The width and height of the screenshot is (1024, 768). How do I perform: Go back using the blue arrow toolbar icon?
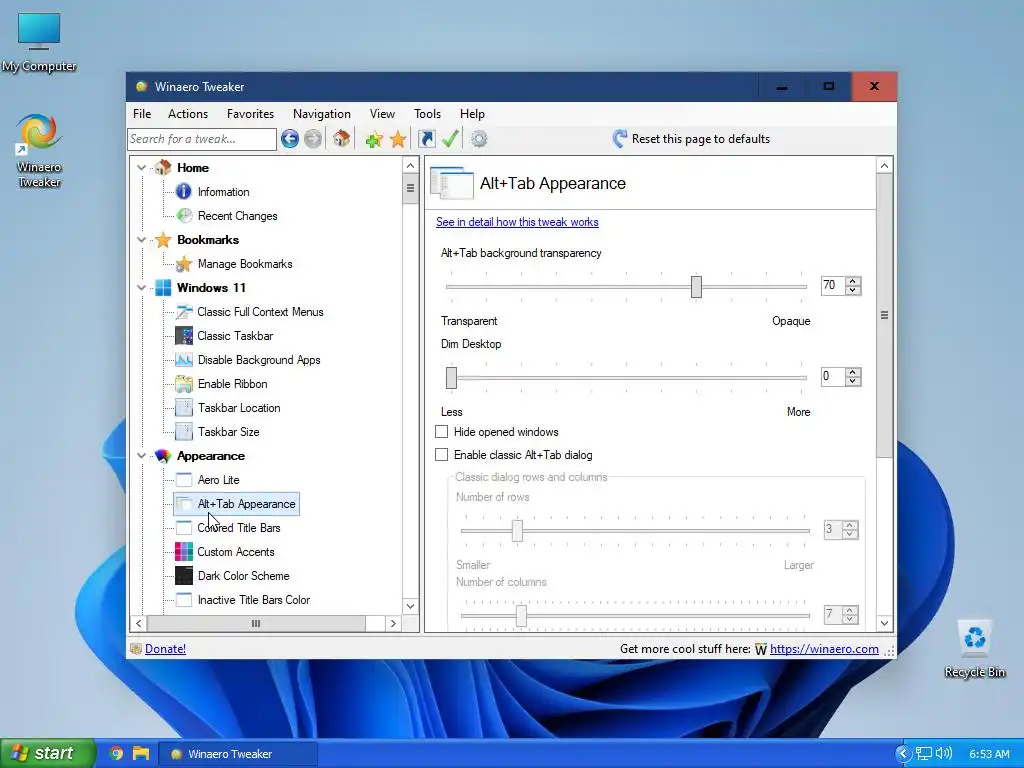pyautogui.click(x=290, y=138)
